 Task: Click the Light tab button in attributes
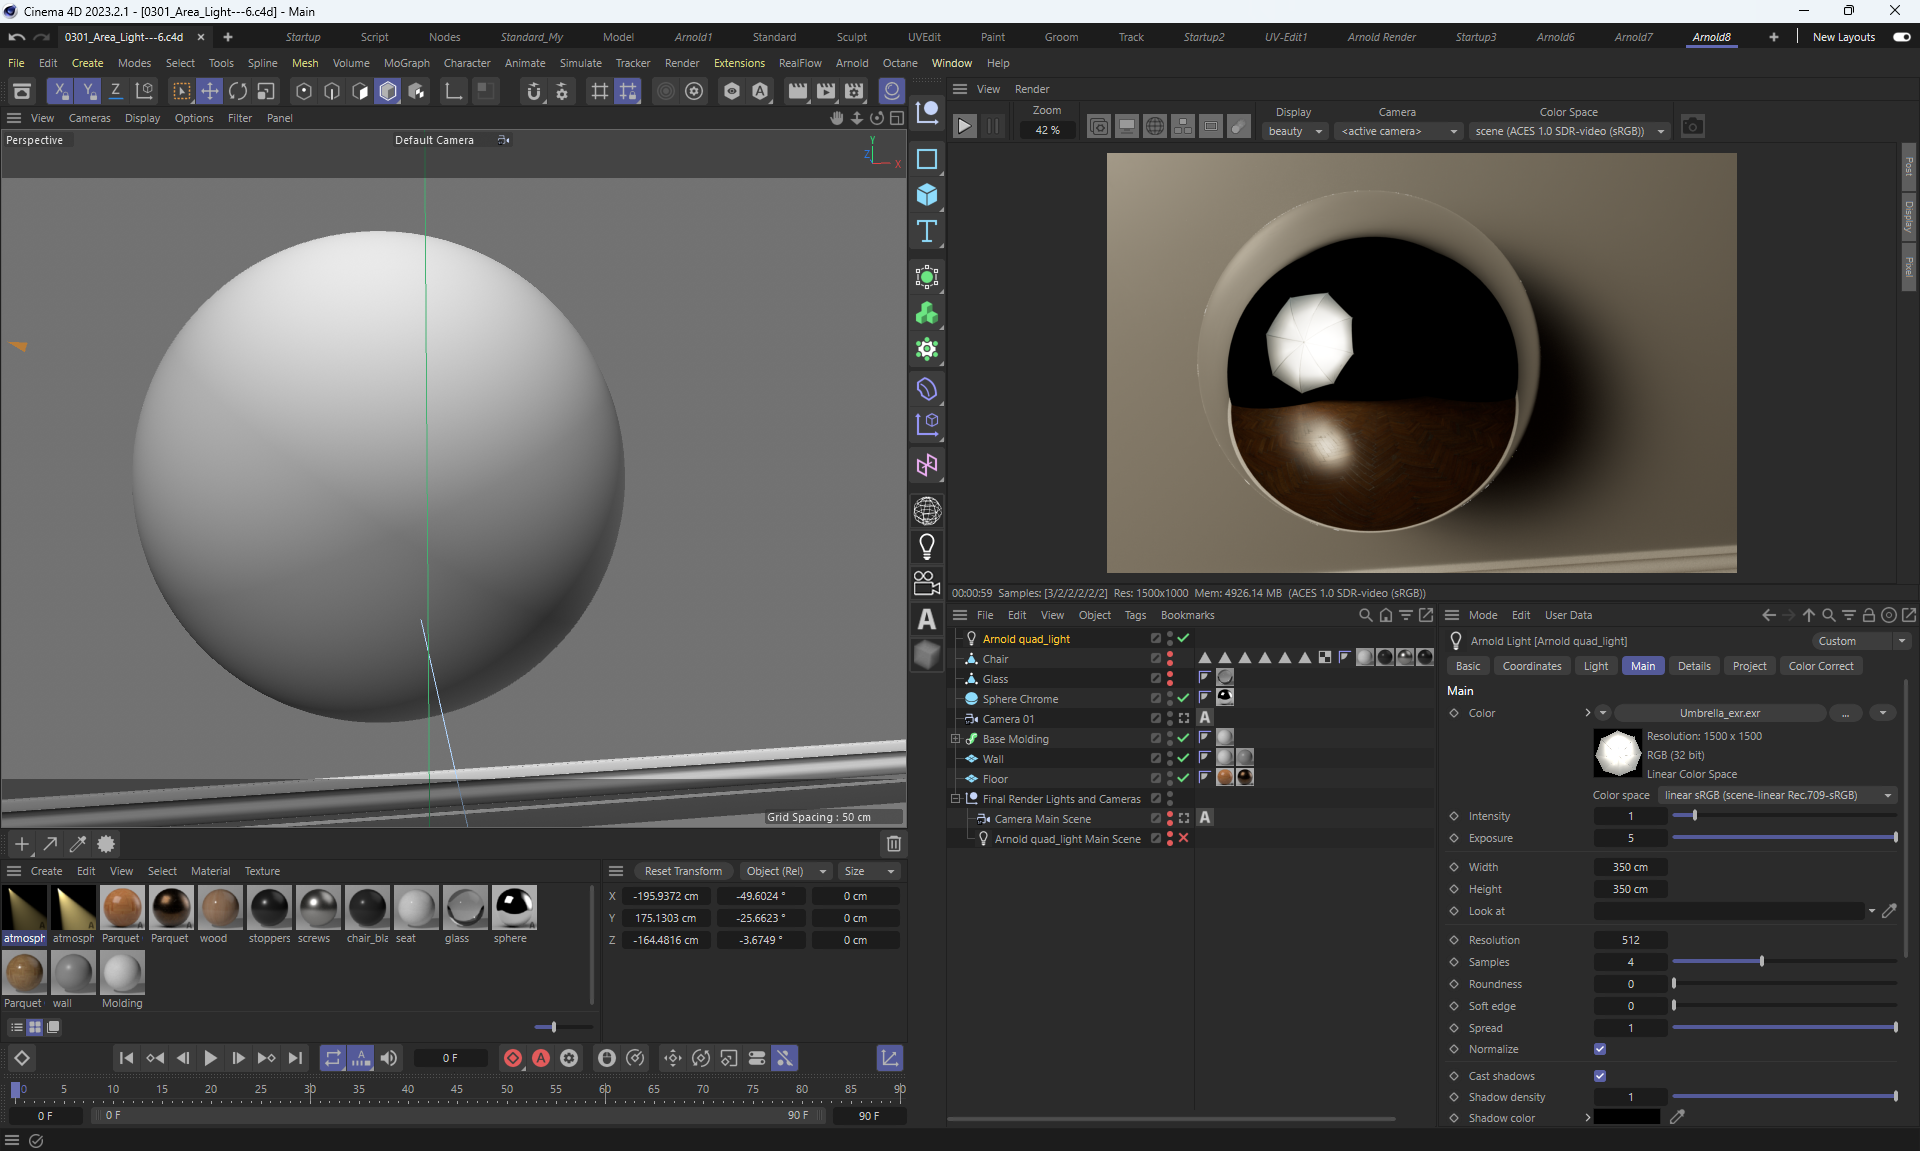click(1595, 666)
